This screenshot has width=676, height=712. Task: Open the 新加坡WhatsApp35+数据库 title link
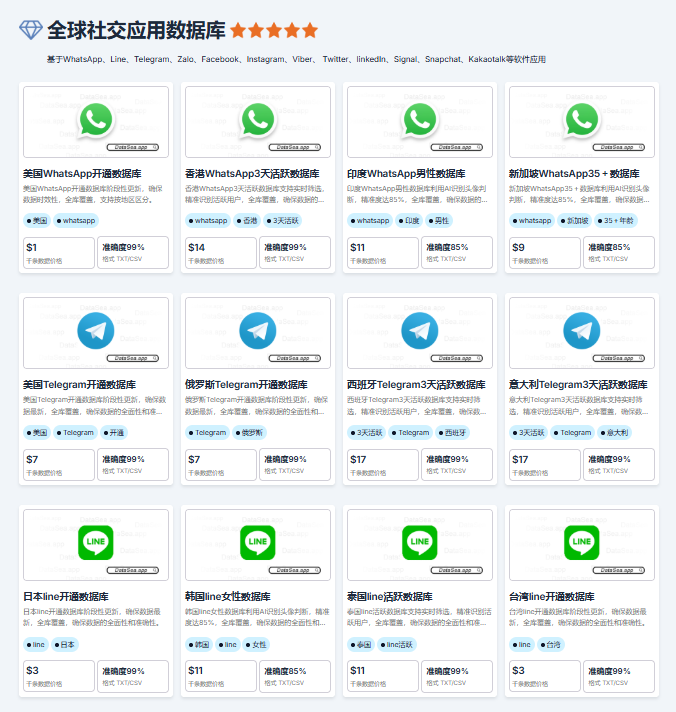pos(574,173)
